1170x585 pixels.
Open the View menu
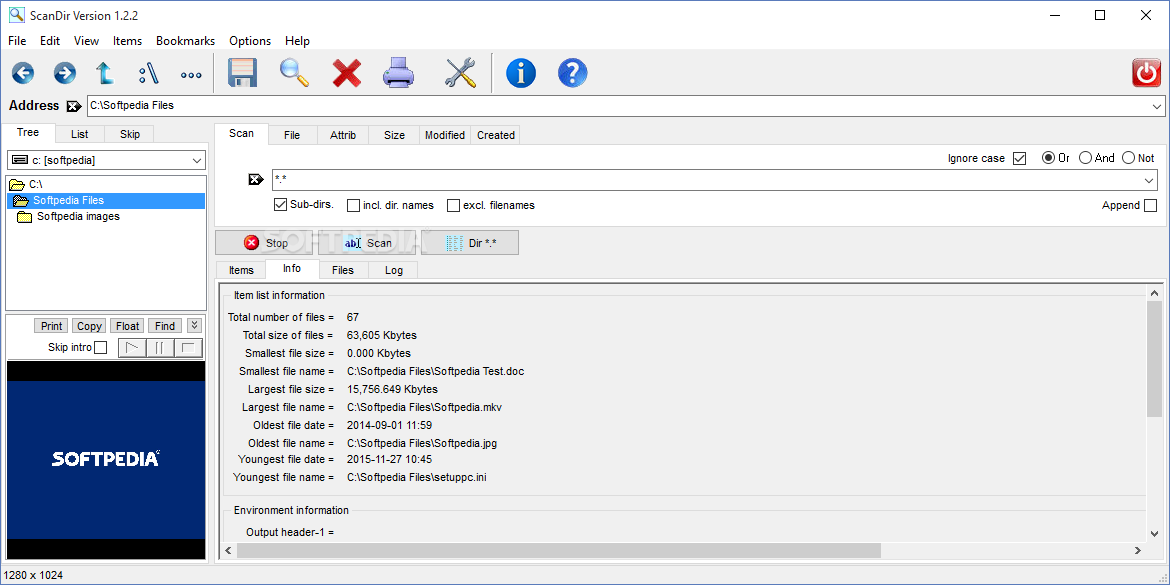(x=87, y=41)
